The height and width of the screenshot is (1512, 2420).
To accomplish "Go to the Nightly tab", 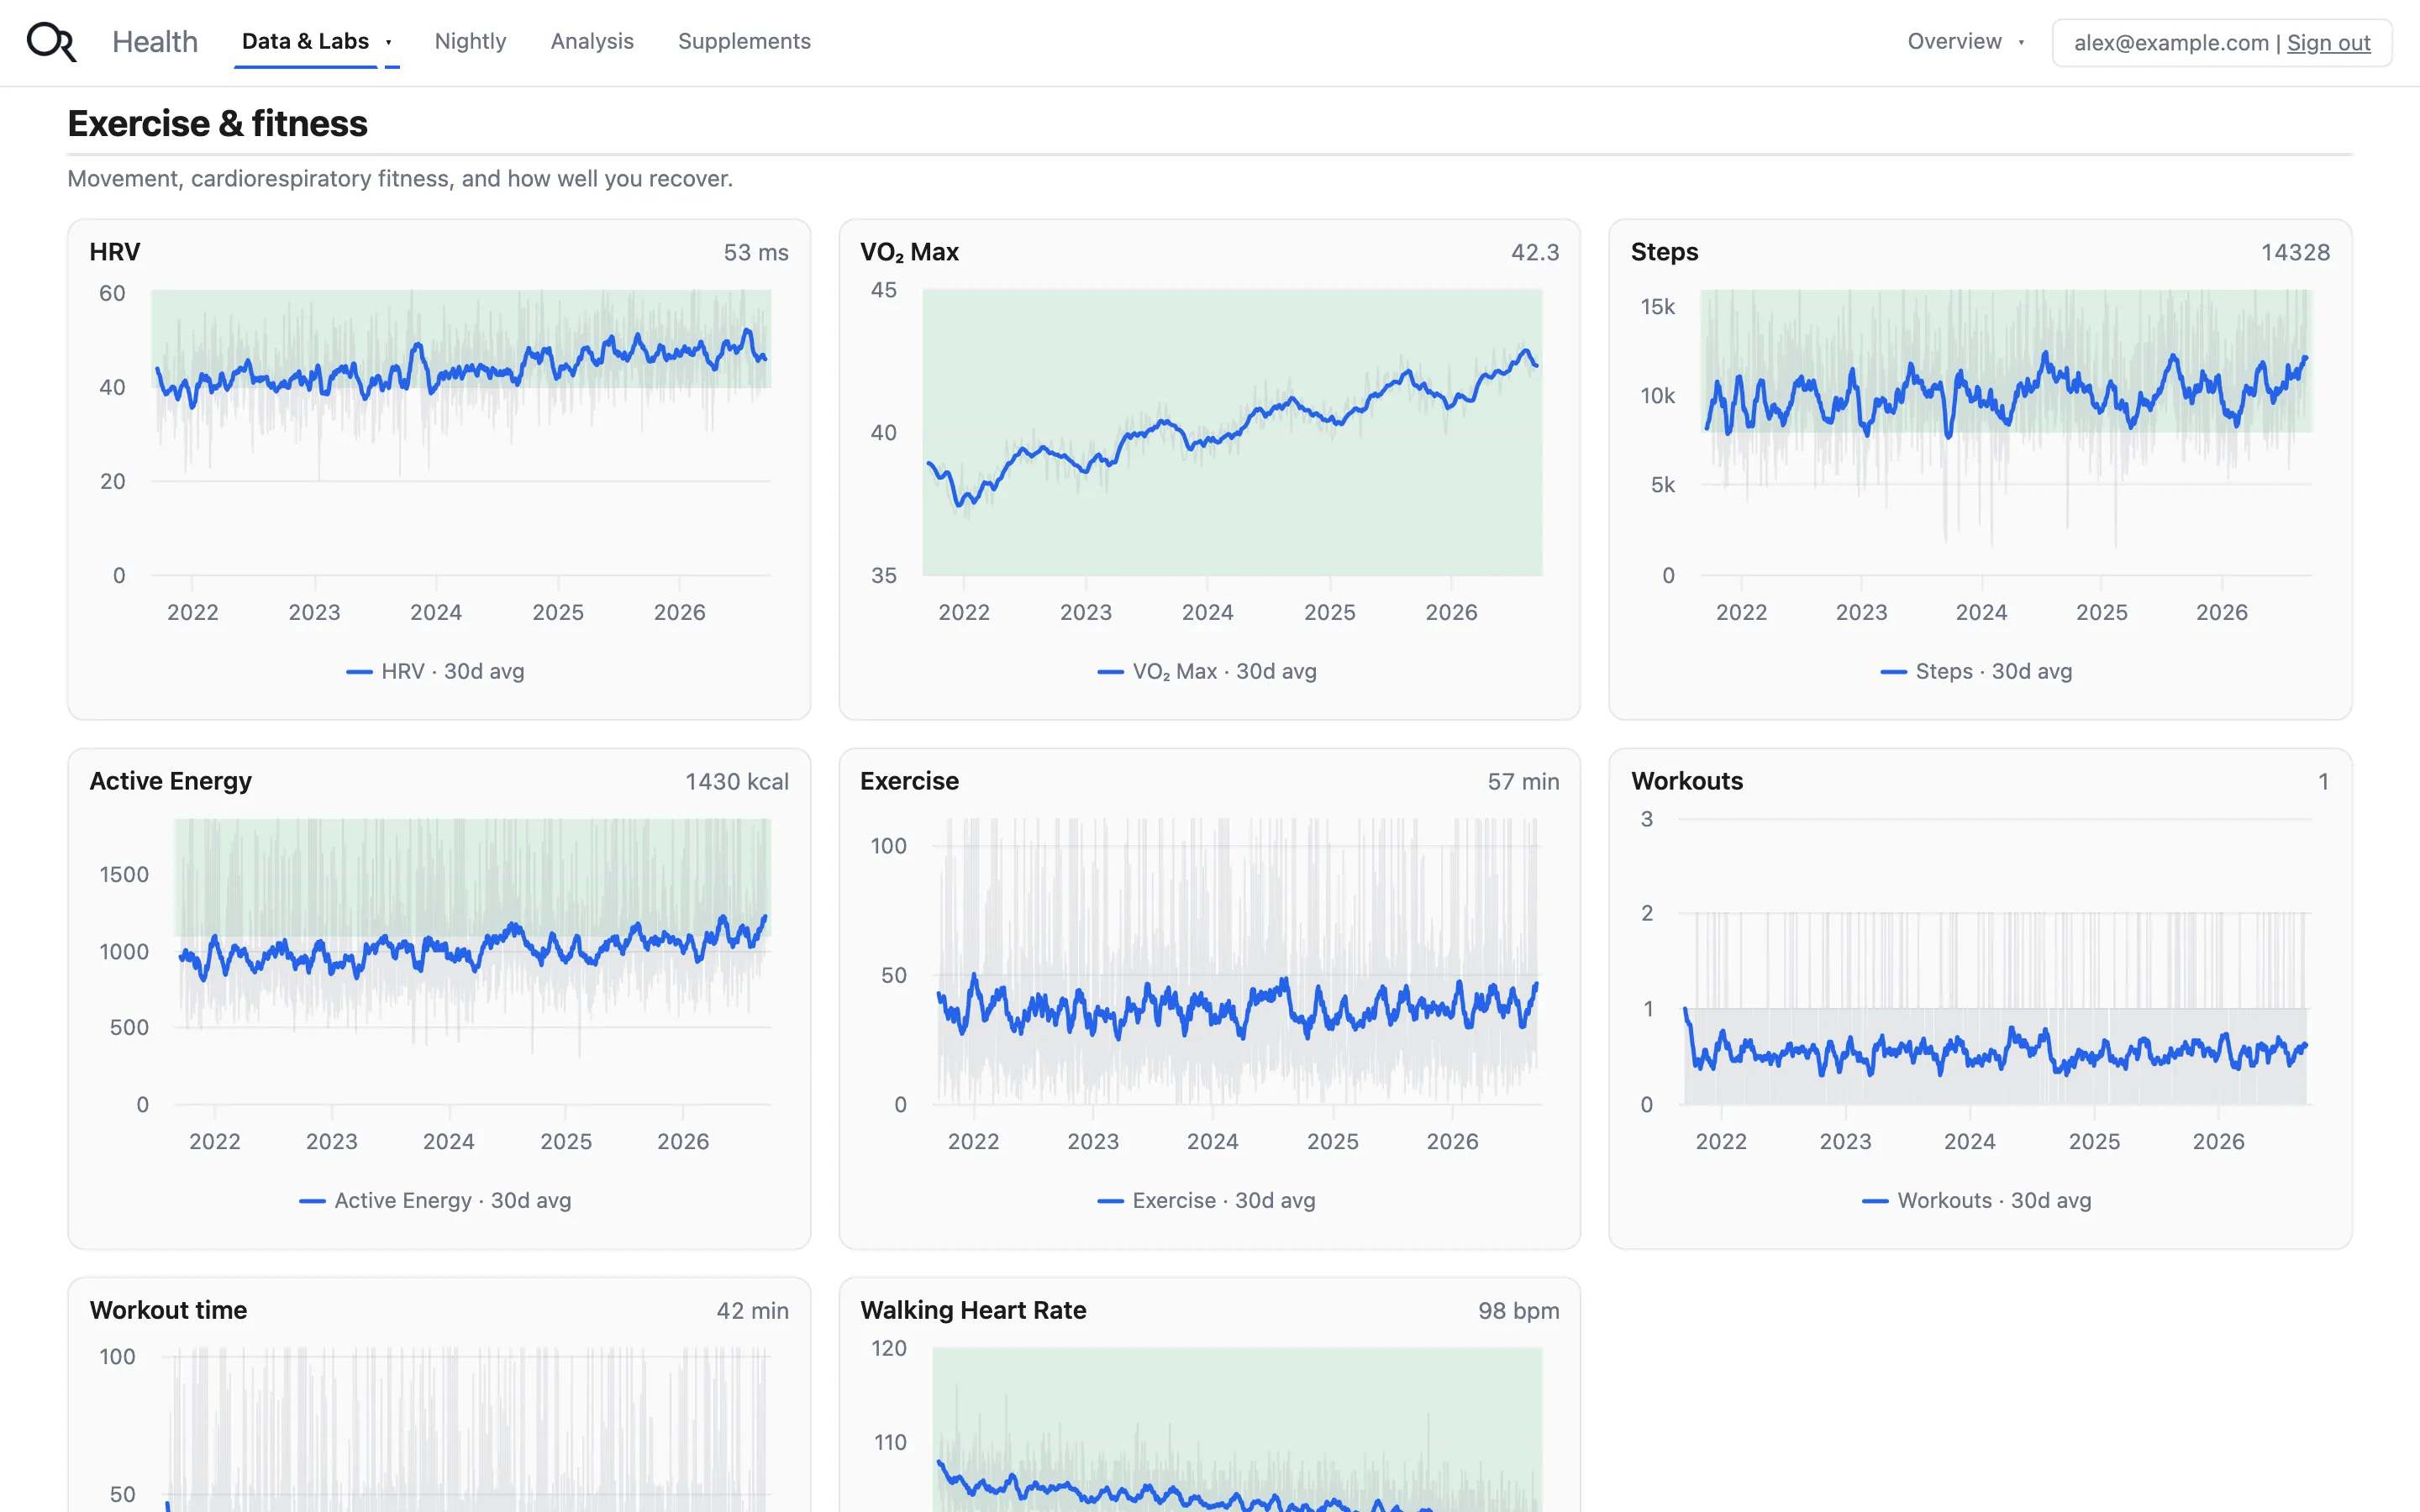I will click(x=470, y=42).
